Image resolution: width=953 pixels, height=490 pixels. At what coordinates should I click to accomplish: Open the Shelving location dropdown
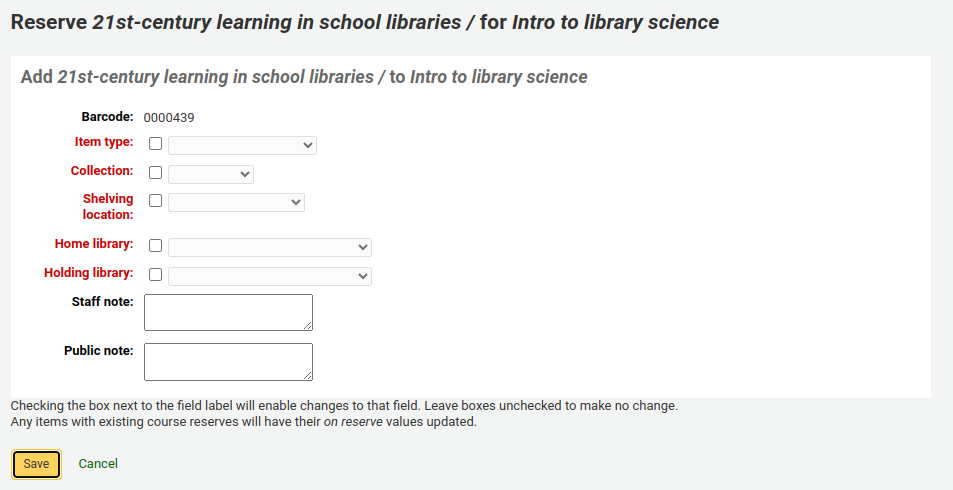coord(236,202)
